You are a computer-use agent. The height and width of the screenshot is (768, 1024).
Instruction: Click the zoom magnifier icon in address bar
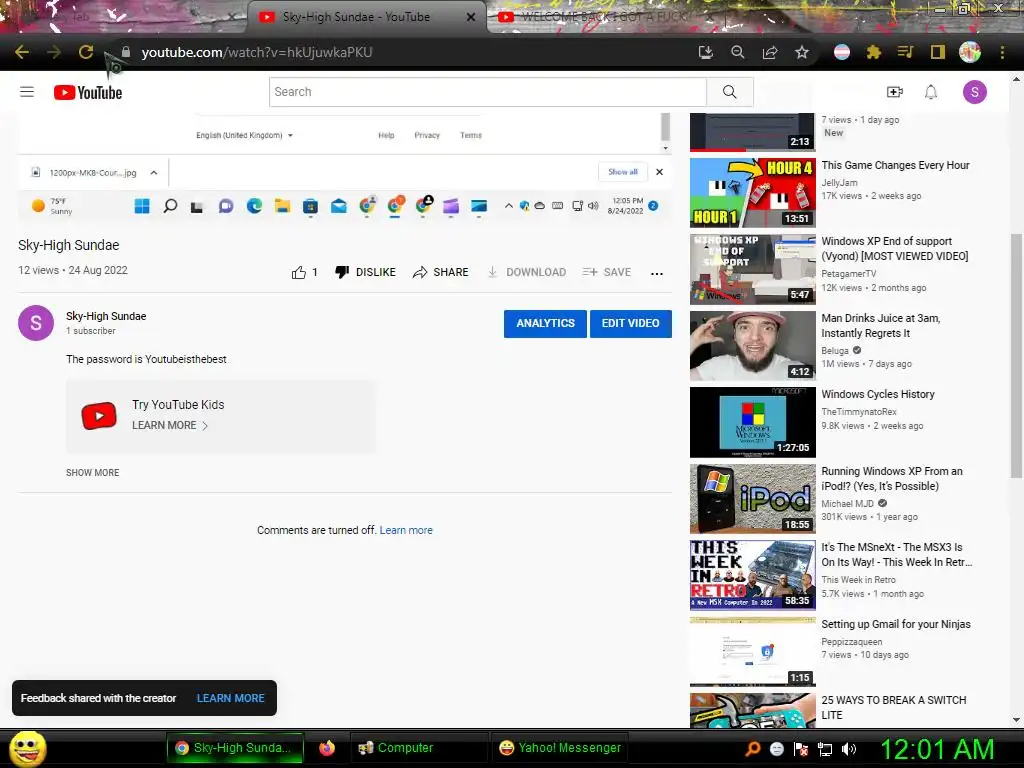[x=737, y=52]
